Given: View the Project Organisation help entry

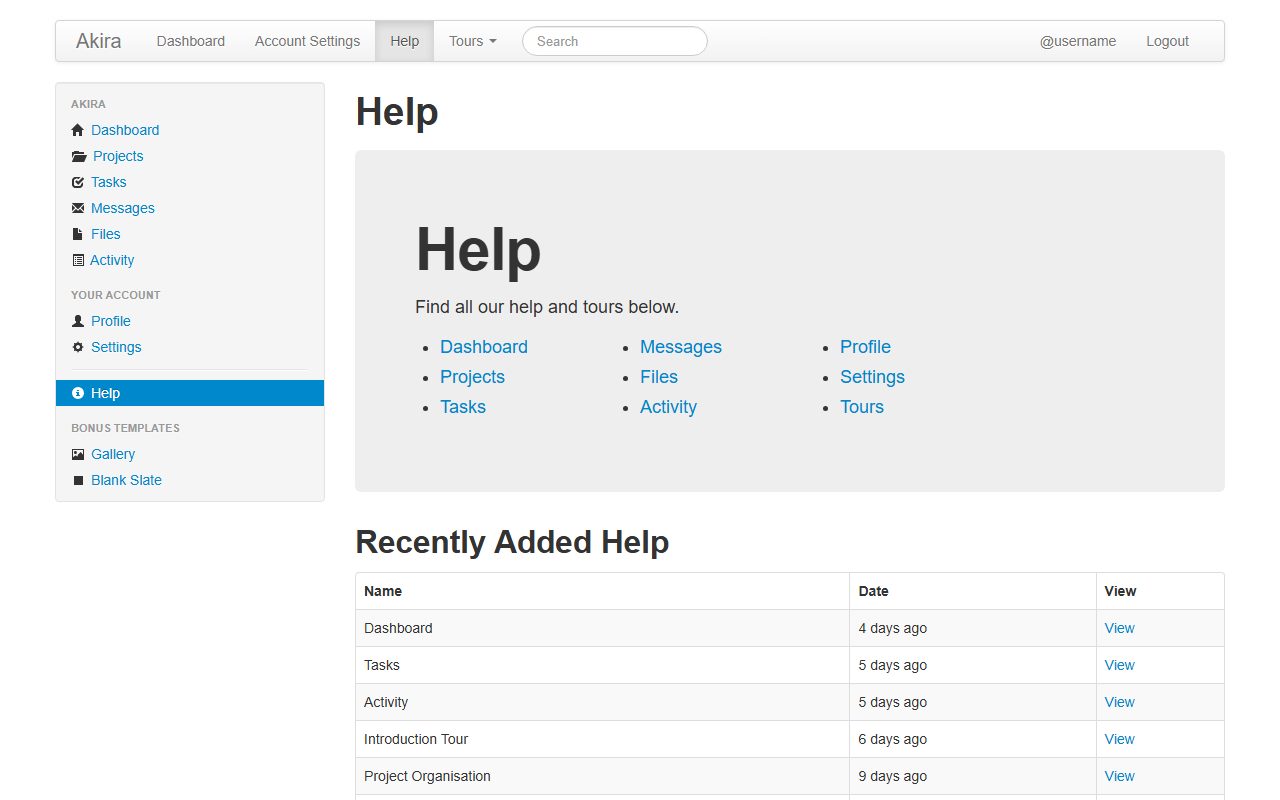Looking at the screenshot, I should coord(1119,776).
